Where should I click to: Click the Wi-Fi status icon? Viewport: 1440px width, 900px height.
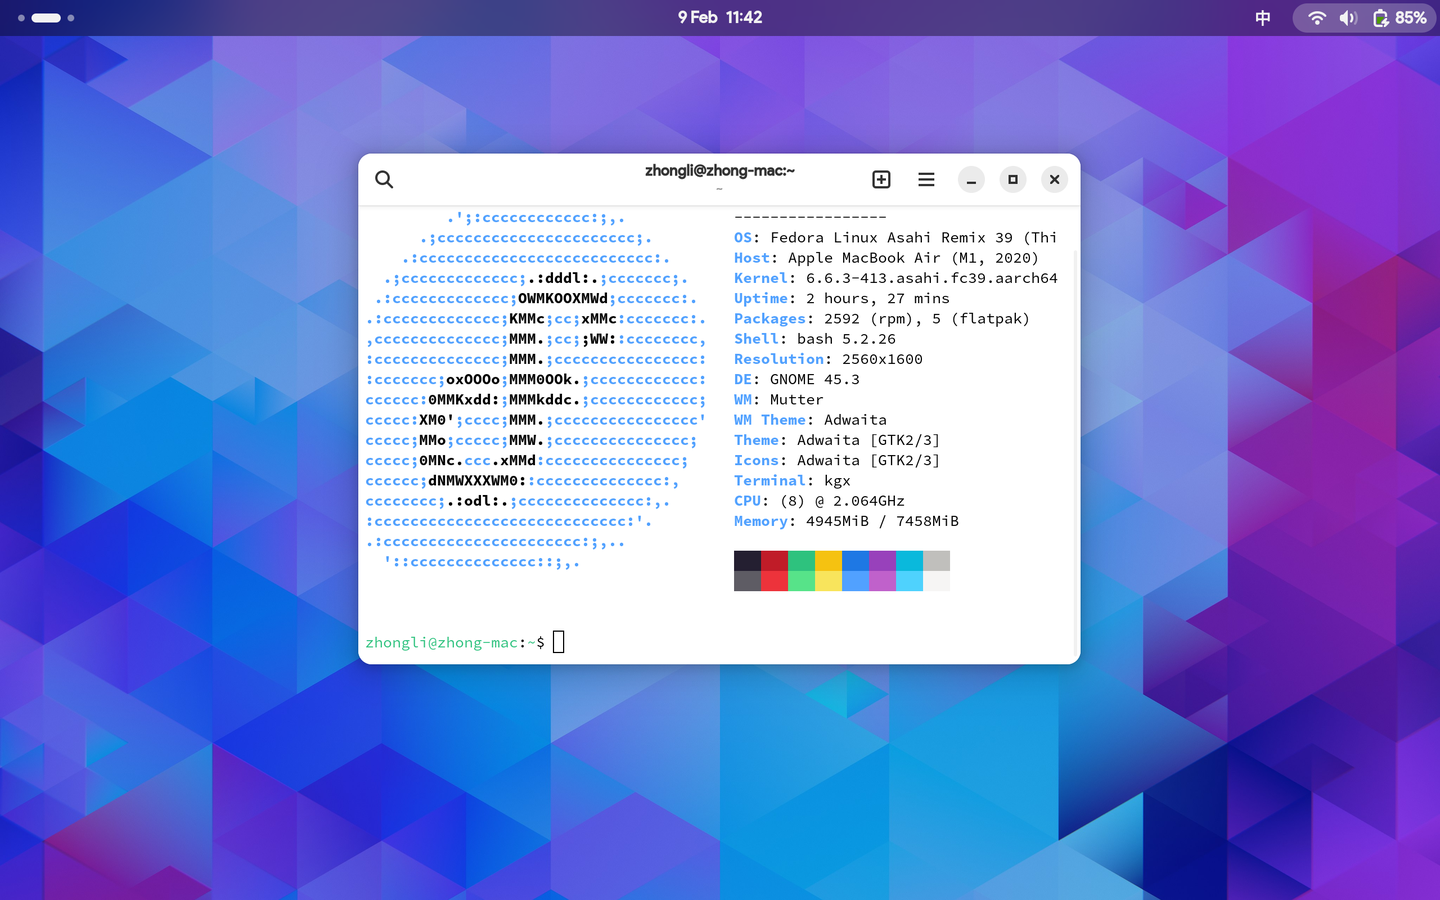click(x=1317, y=18)
